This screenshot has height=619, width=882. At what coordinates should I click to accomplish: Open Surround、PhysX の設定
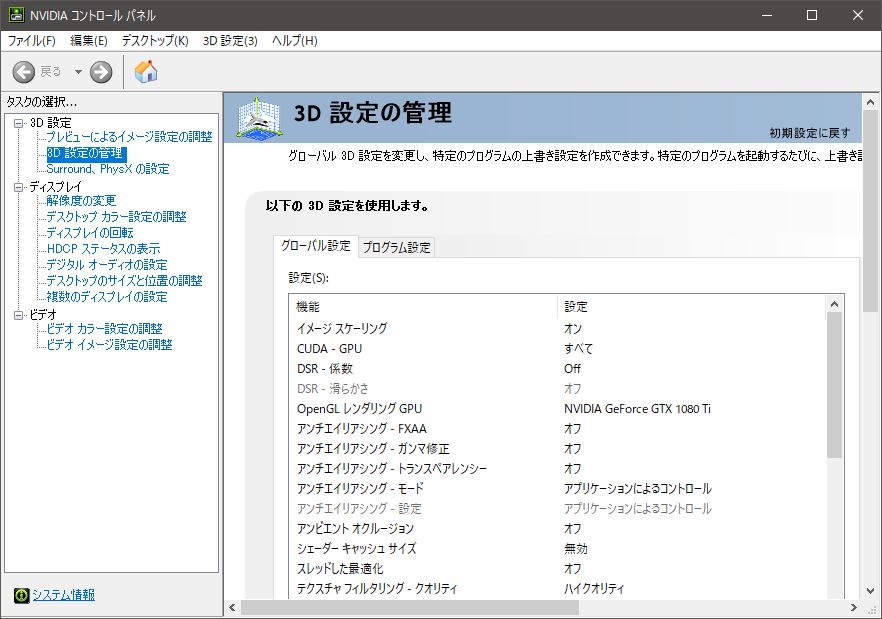tap(107, 169)
